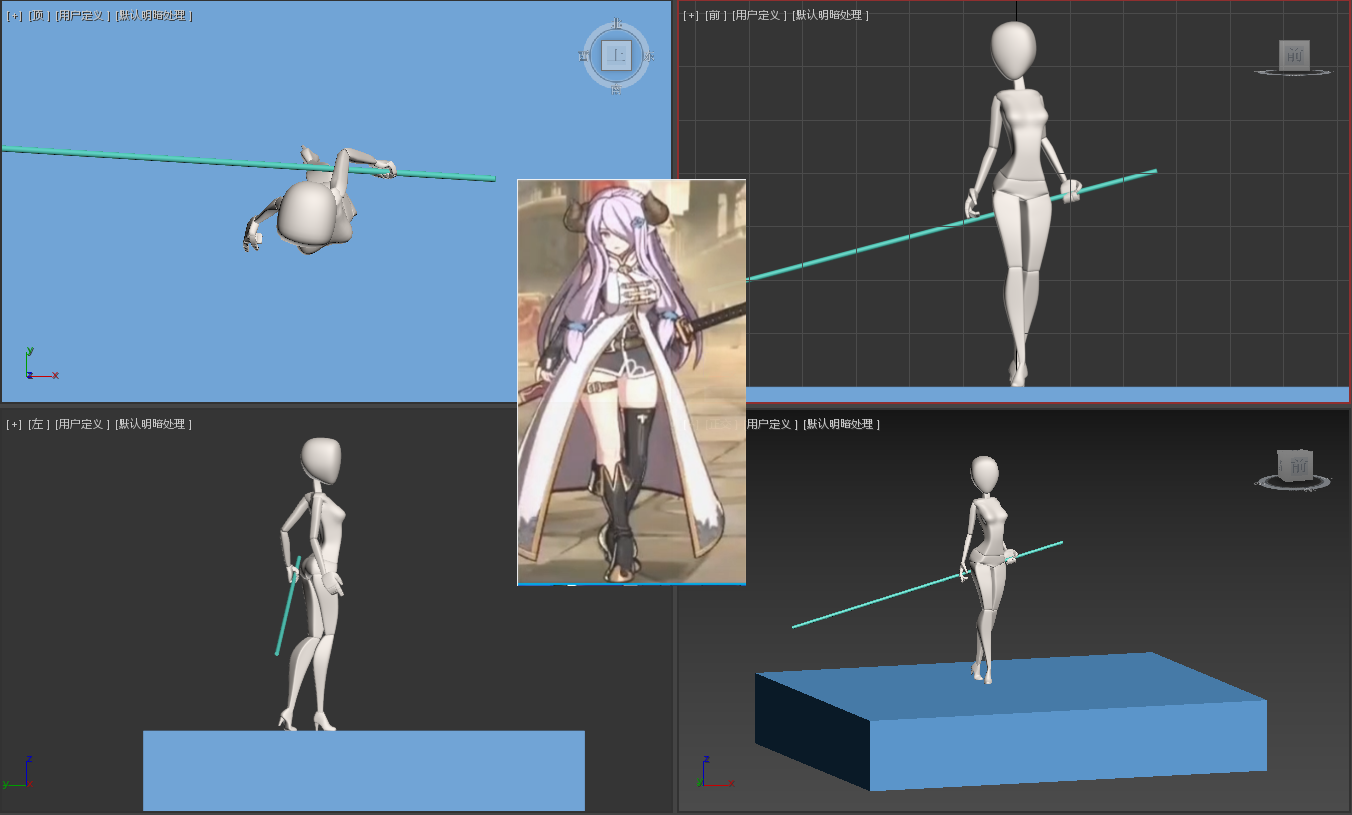Open [用户定义] menu in the front viewport
This screenshot has height=815, width=1352.
point(759,15)
